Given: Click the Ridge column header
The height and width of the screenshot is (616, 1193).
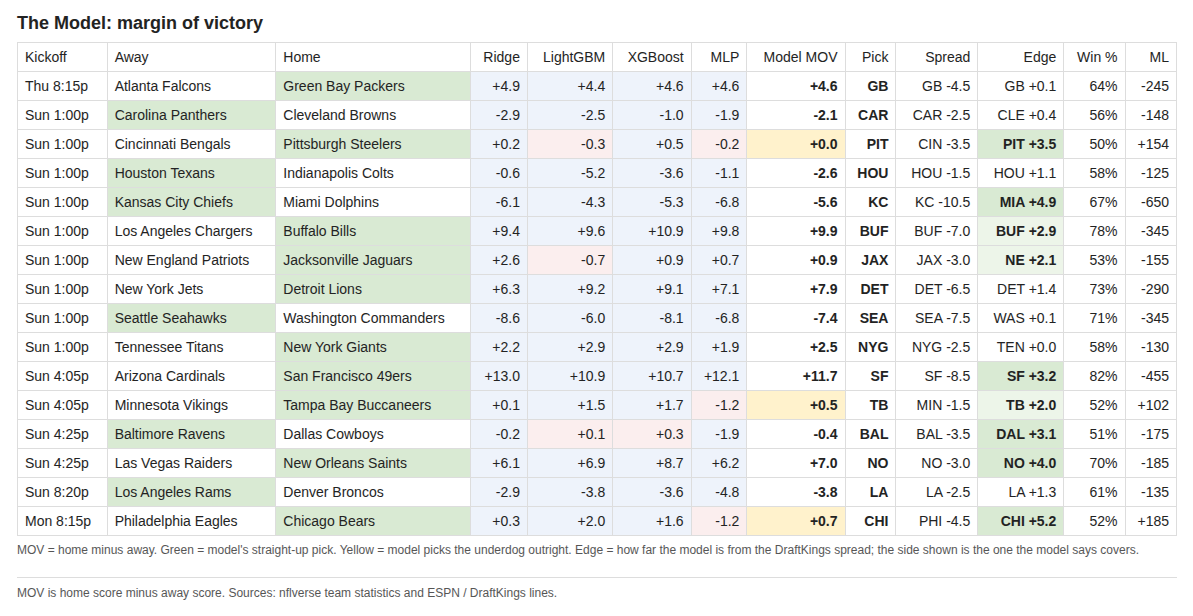Looking at the screenshot, I should (x=499, y=57).
